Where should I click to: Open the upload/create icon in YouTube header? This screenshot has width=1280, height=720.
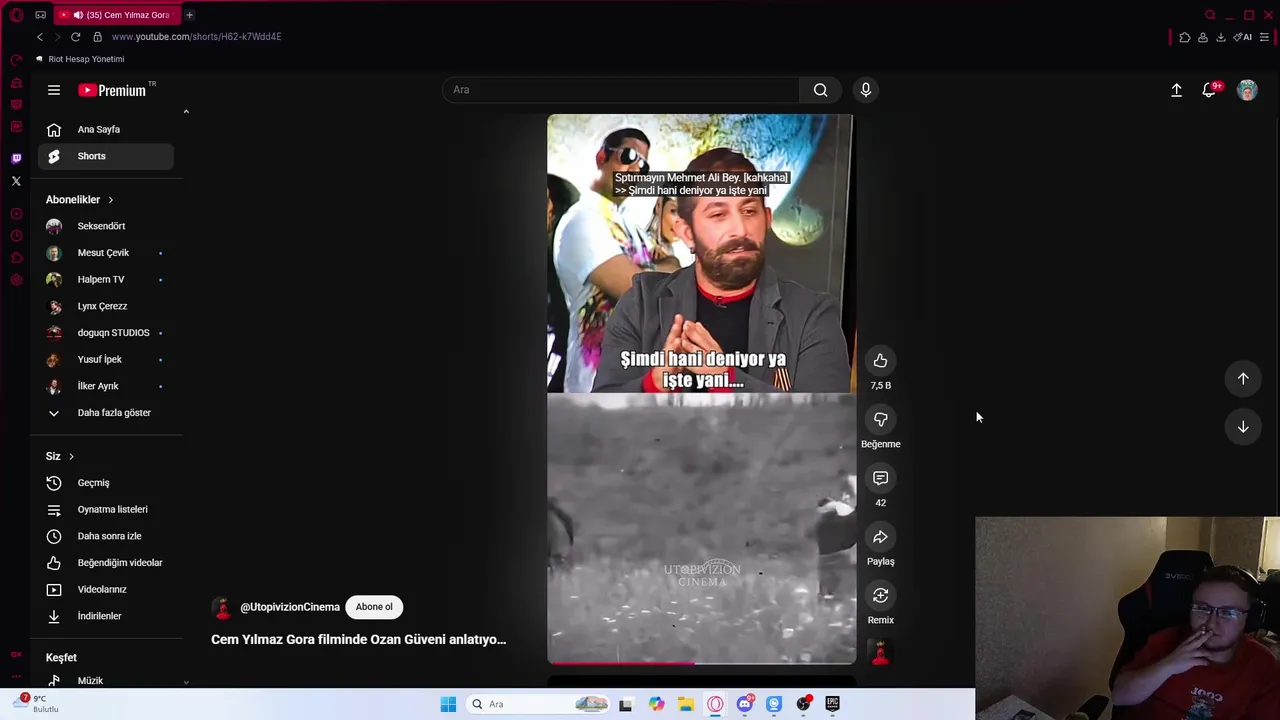(1177, 90)
